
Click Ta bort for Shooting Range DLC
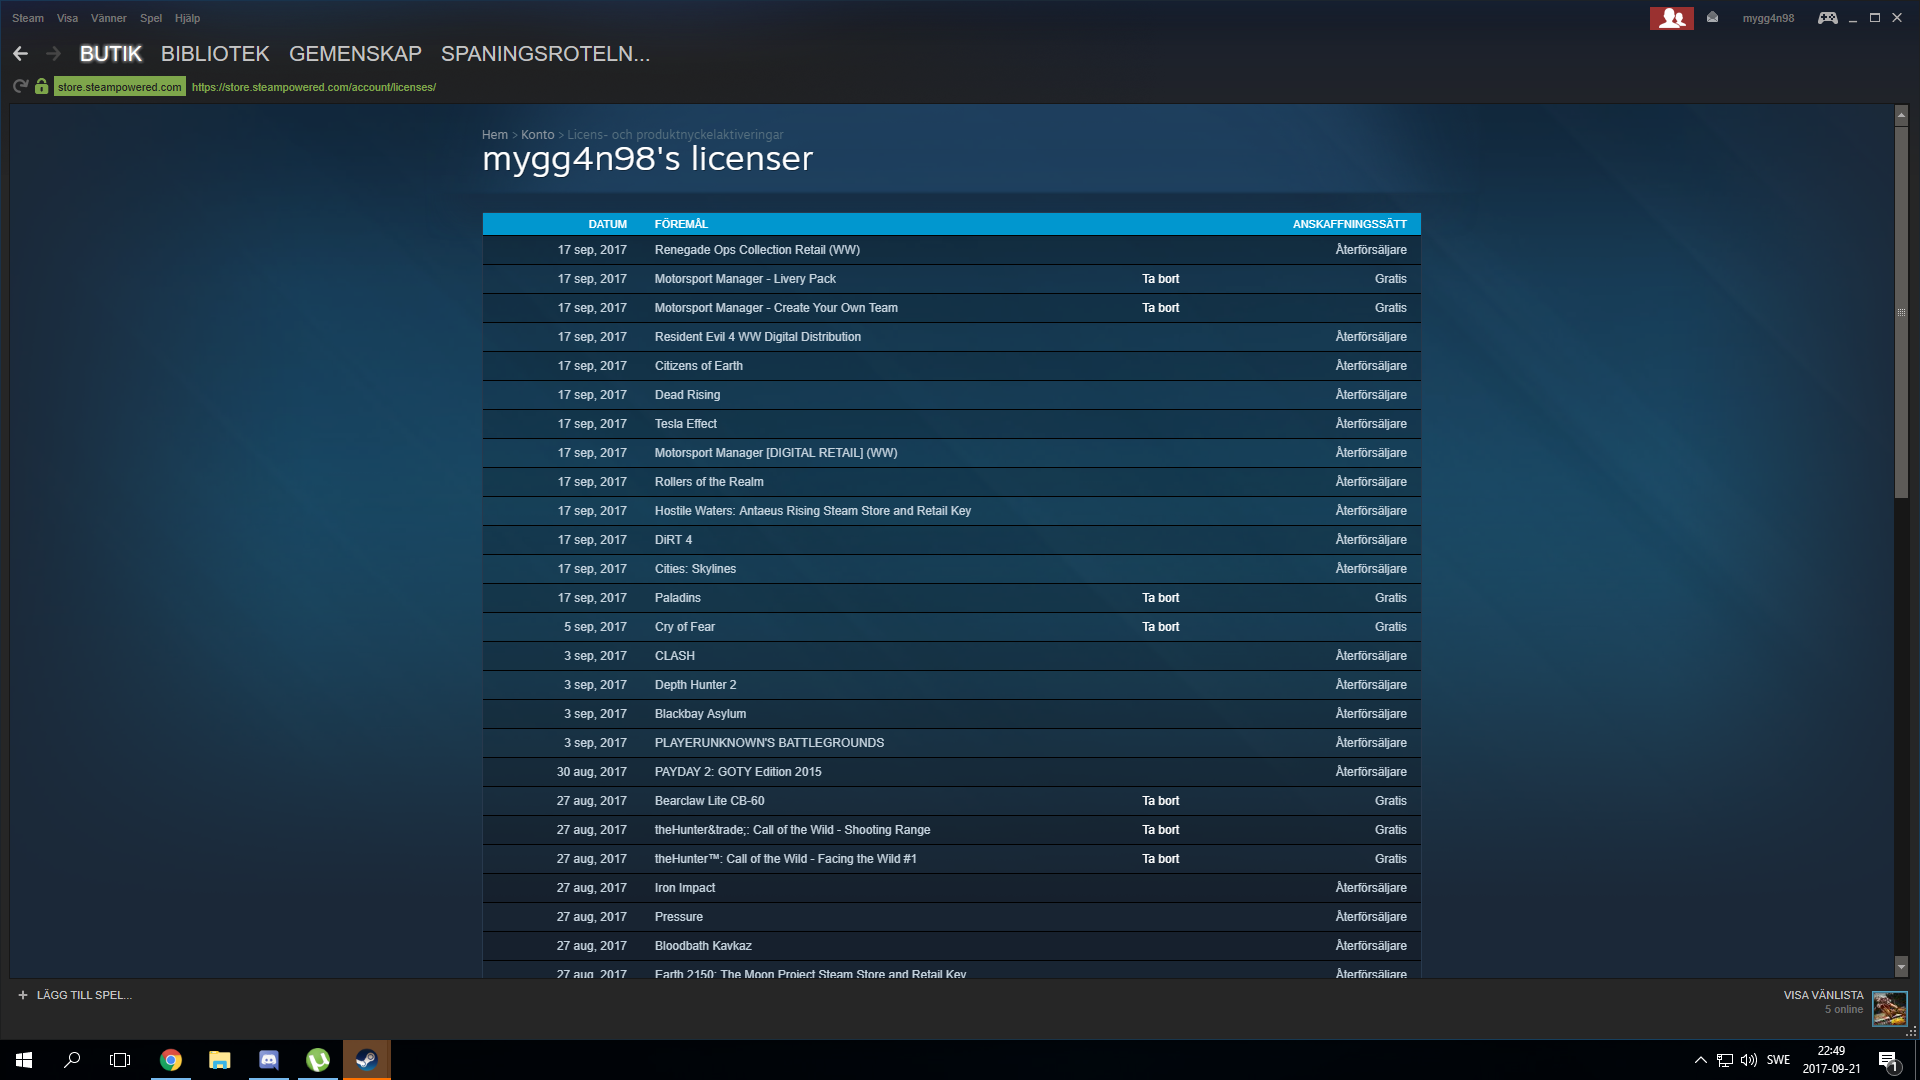[x=1160, y=830]
